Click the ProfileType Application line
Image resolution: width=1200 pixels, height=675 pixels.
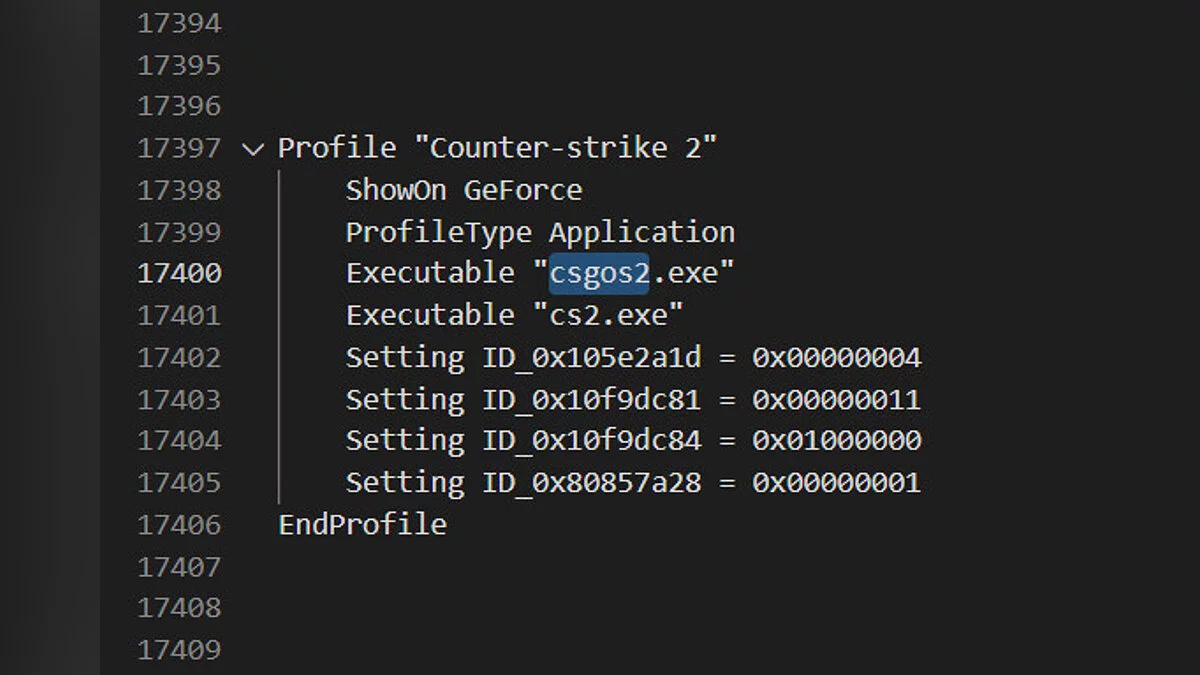click(x=540, y=232)
